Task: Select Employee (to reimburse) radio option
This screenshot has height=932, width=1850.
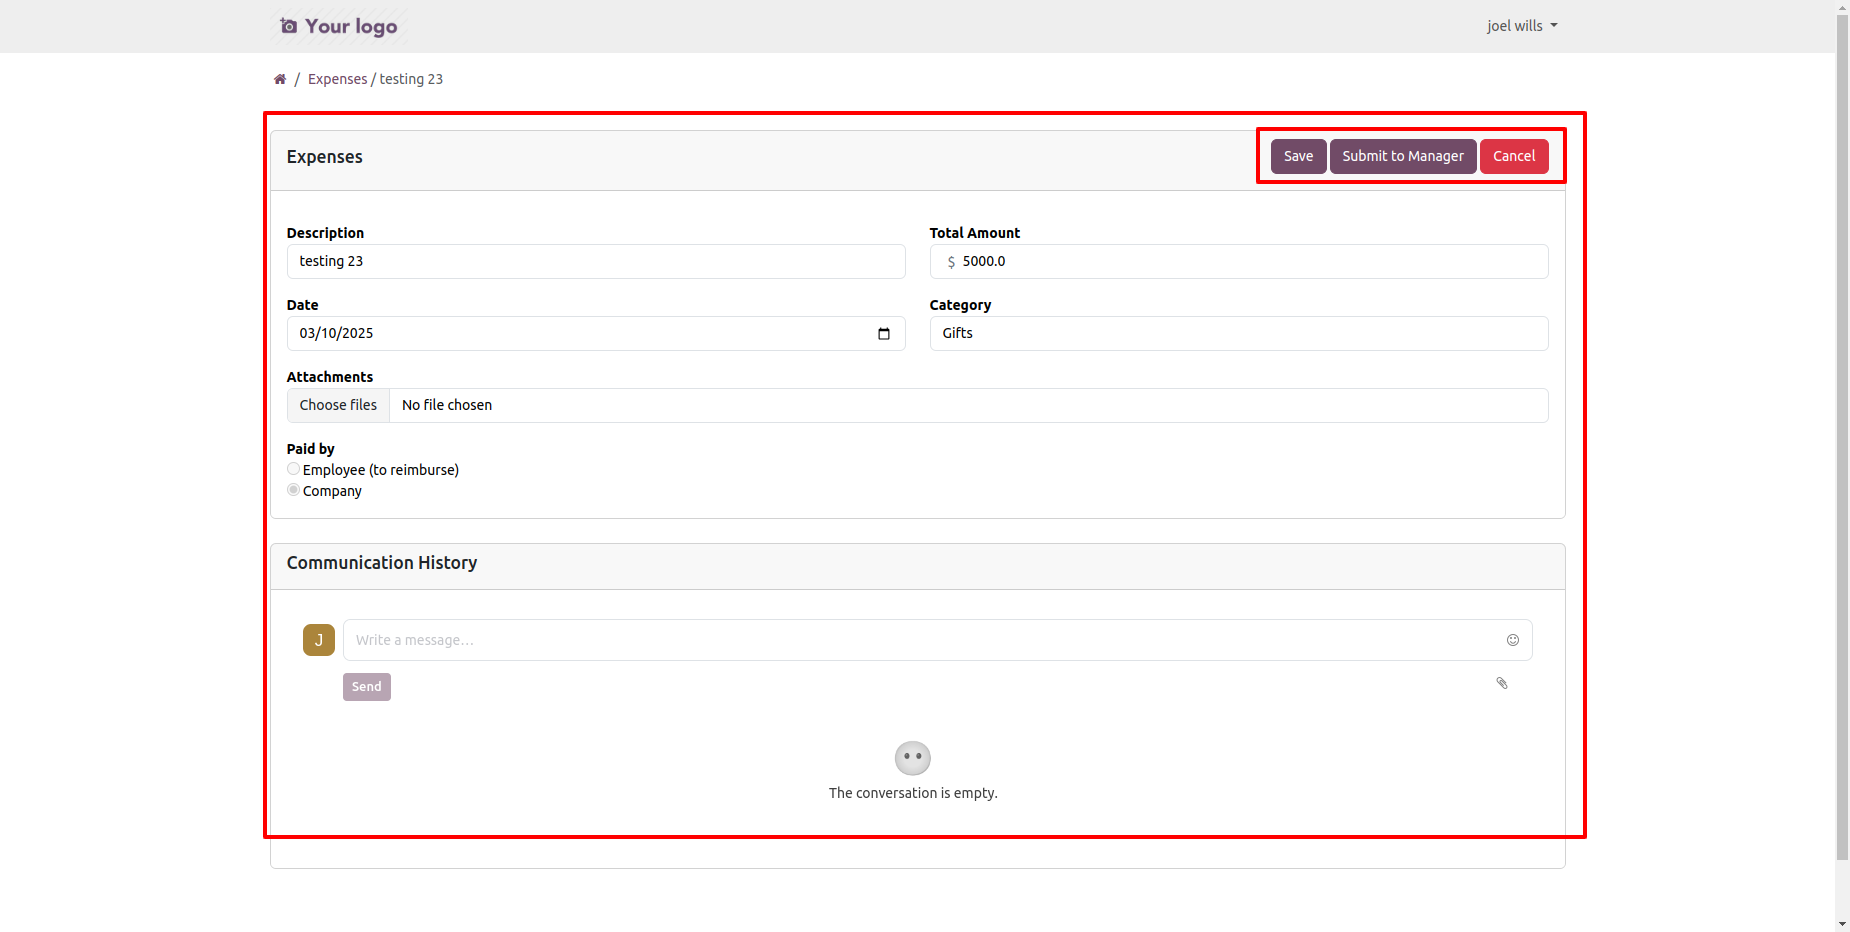Action: [293, 469]
